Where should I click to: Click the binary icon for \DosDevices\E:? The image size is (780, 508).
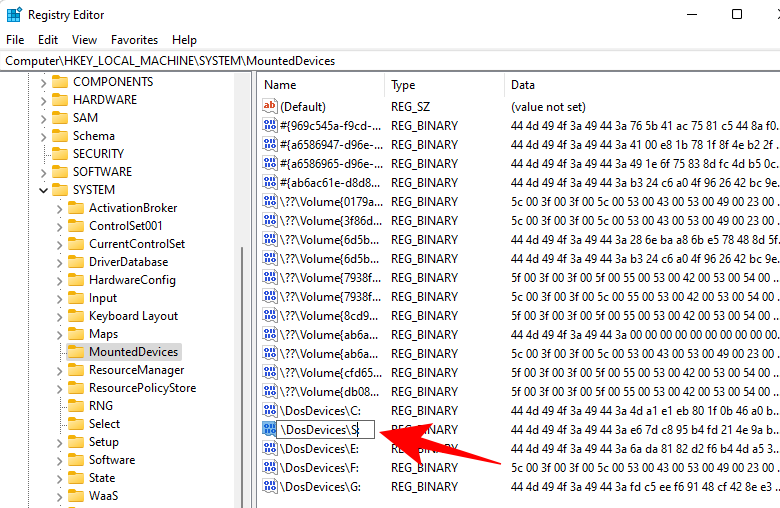pyautogui.click(x=269, y=449)
